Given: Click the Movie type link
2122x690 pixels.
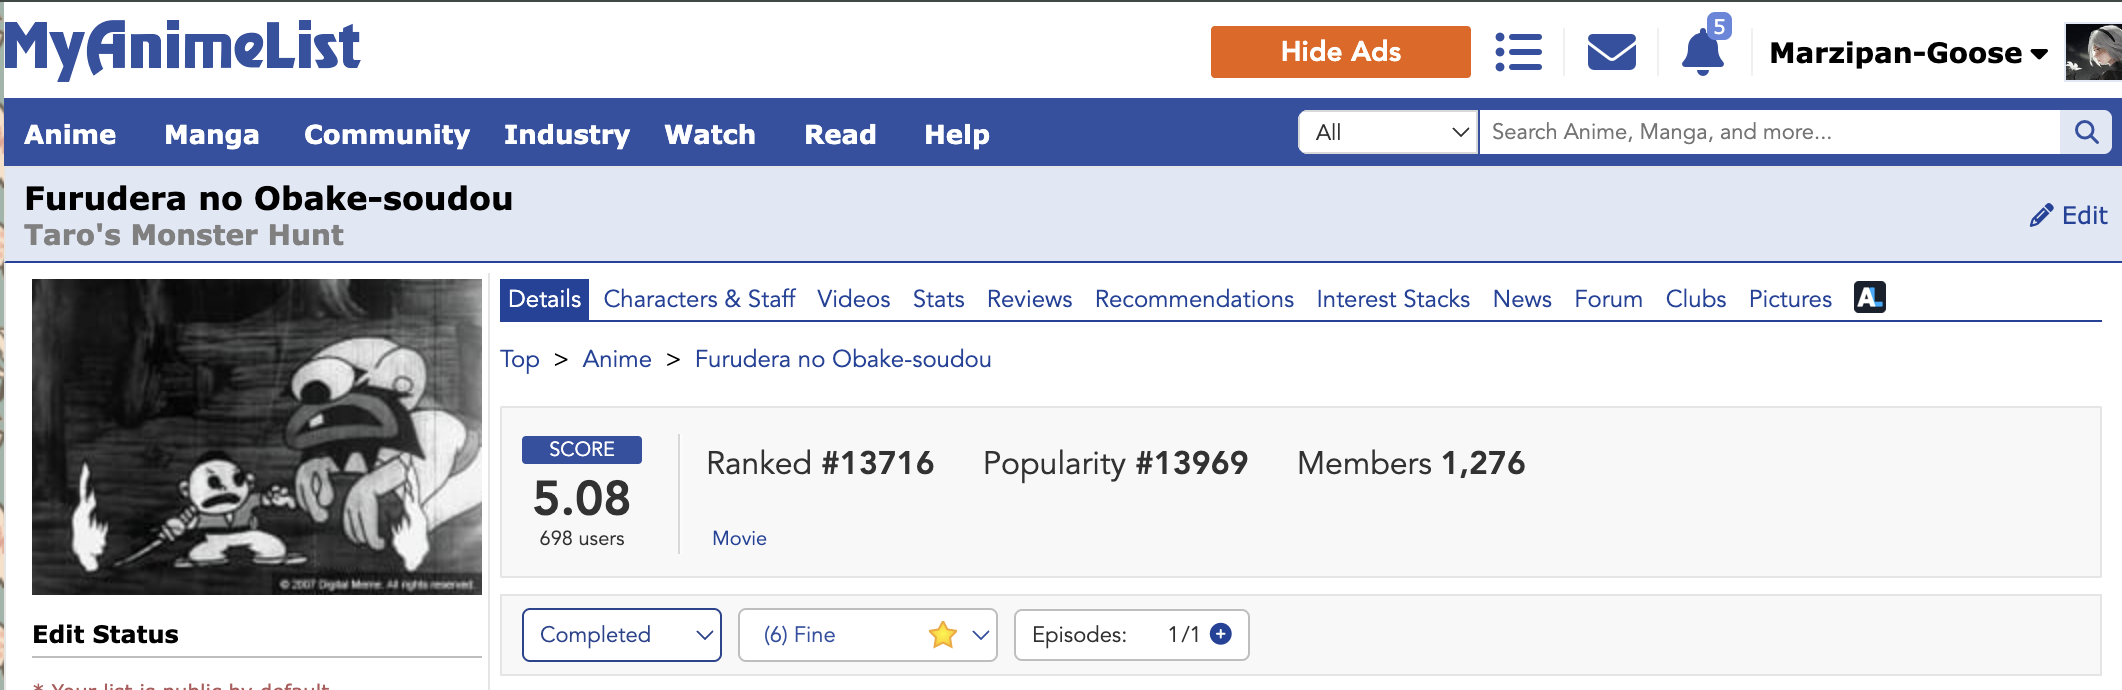Looking at the screenshot, I should click(739, 538).
